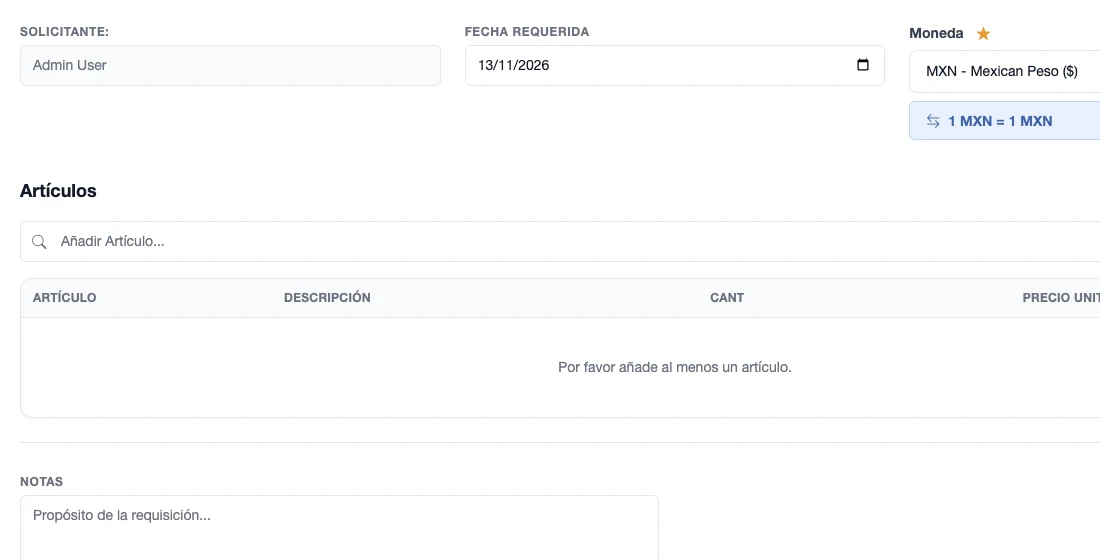The image size is (1100, 560).
Task: Open the MXN - Mexican Peso currency dropdown
Action: coord(1005,71)
